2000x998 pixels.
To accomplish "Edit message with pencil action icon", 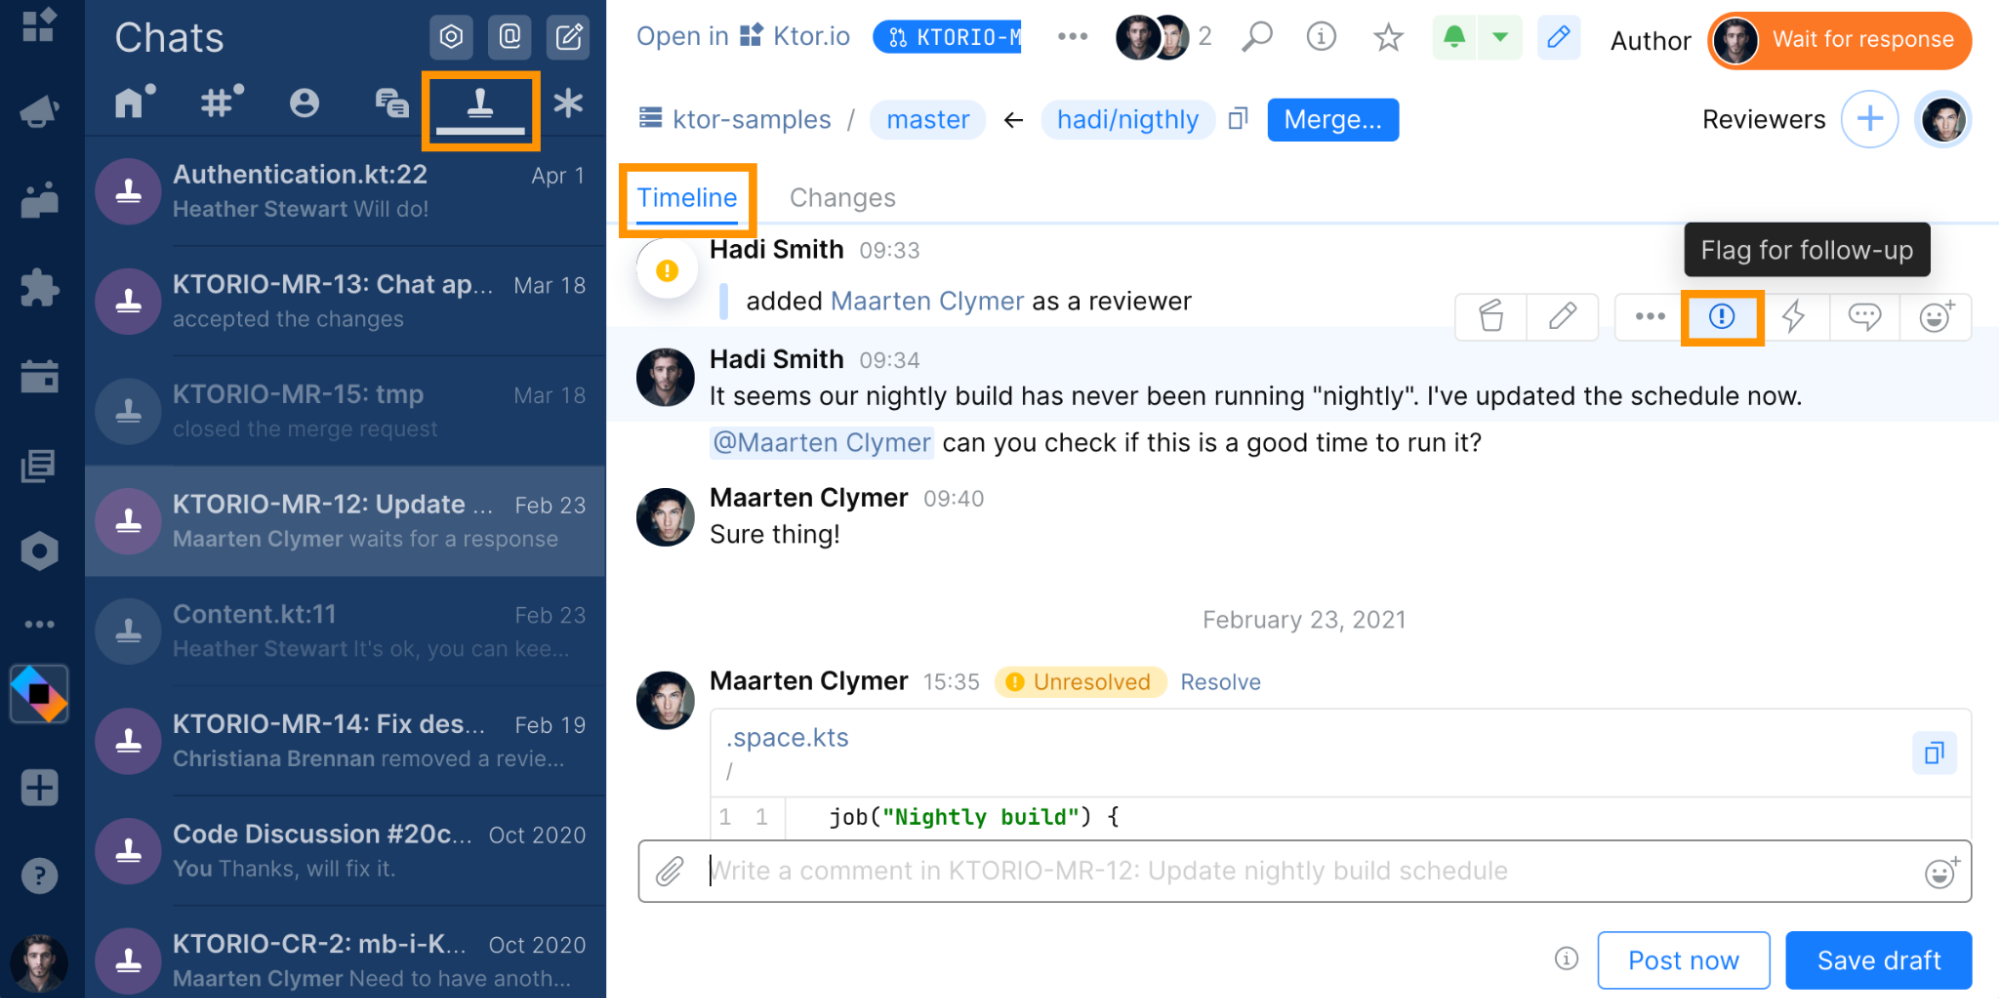I will [x=1563, y=317].
